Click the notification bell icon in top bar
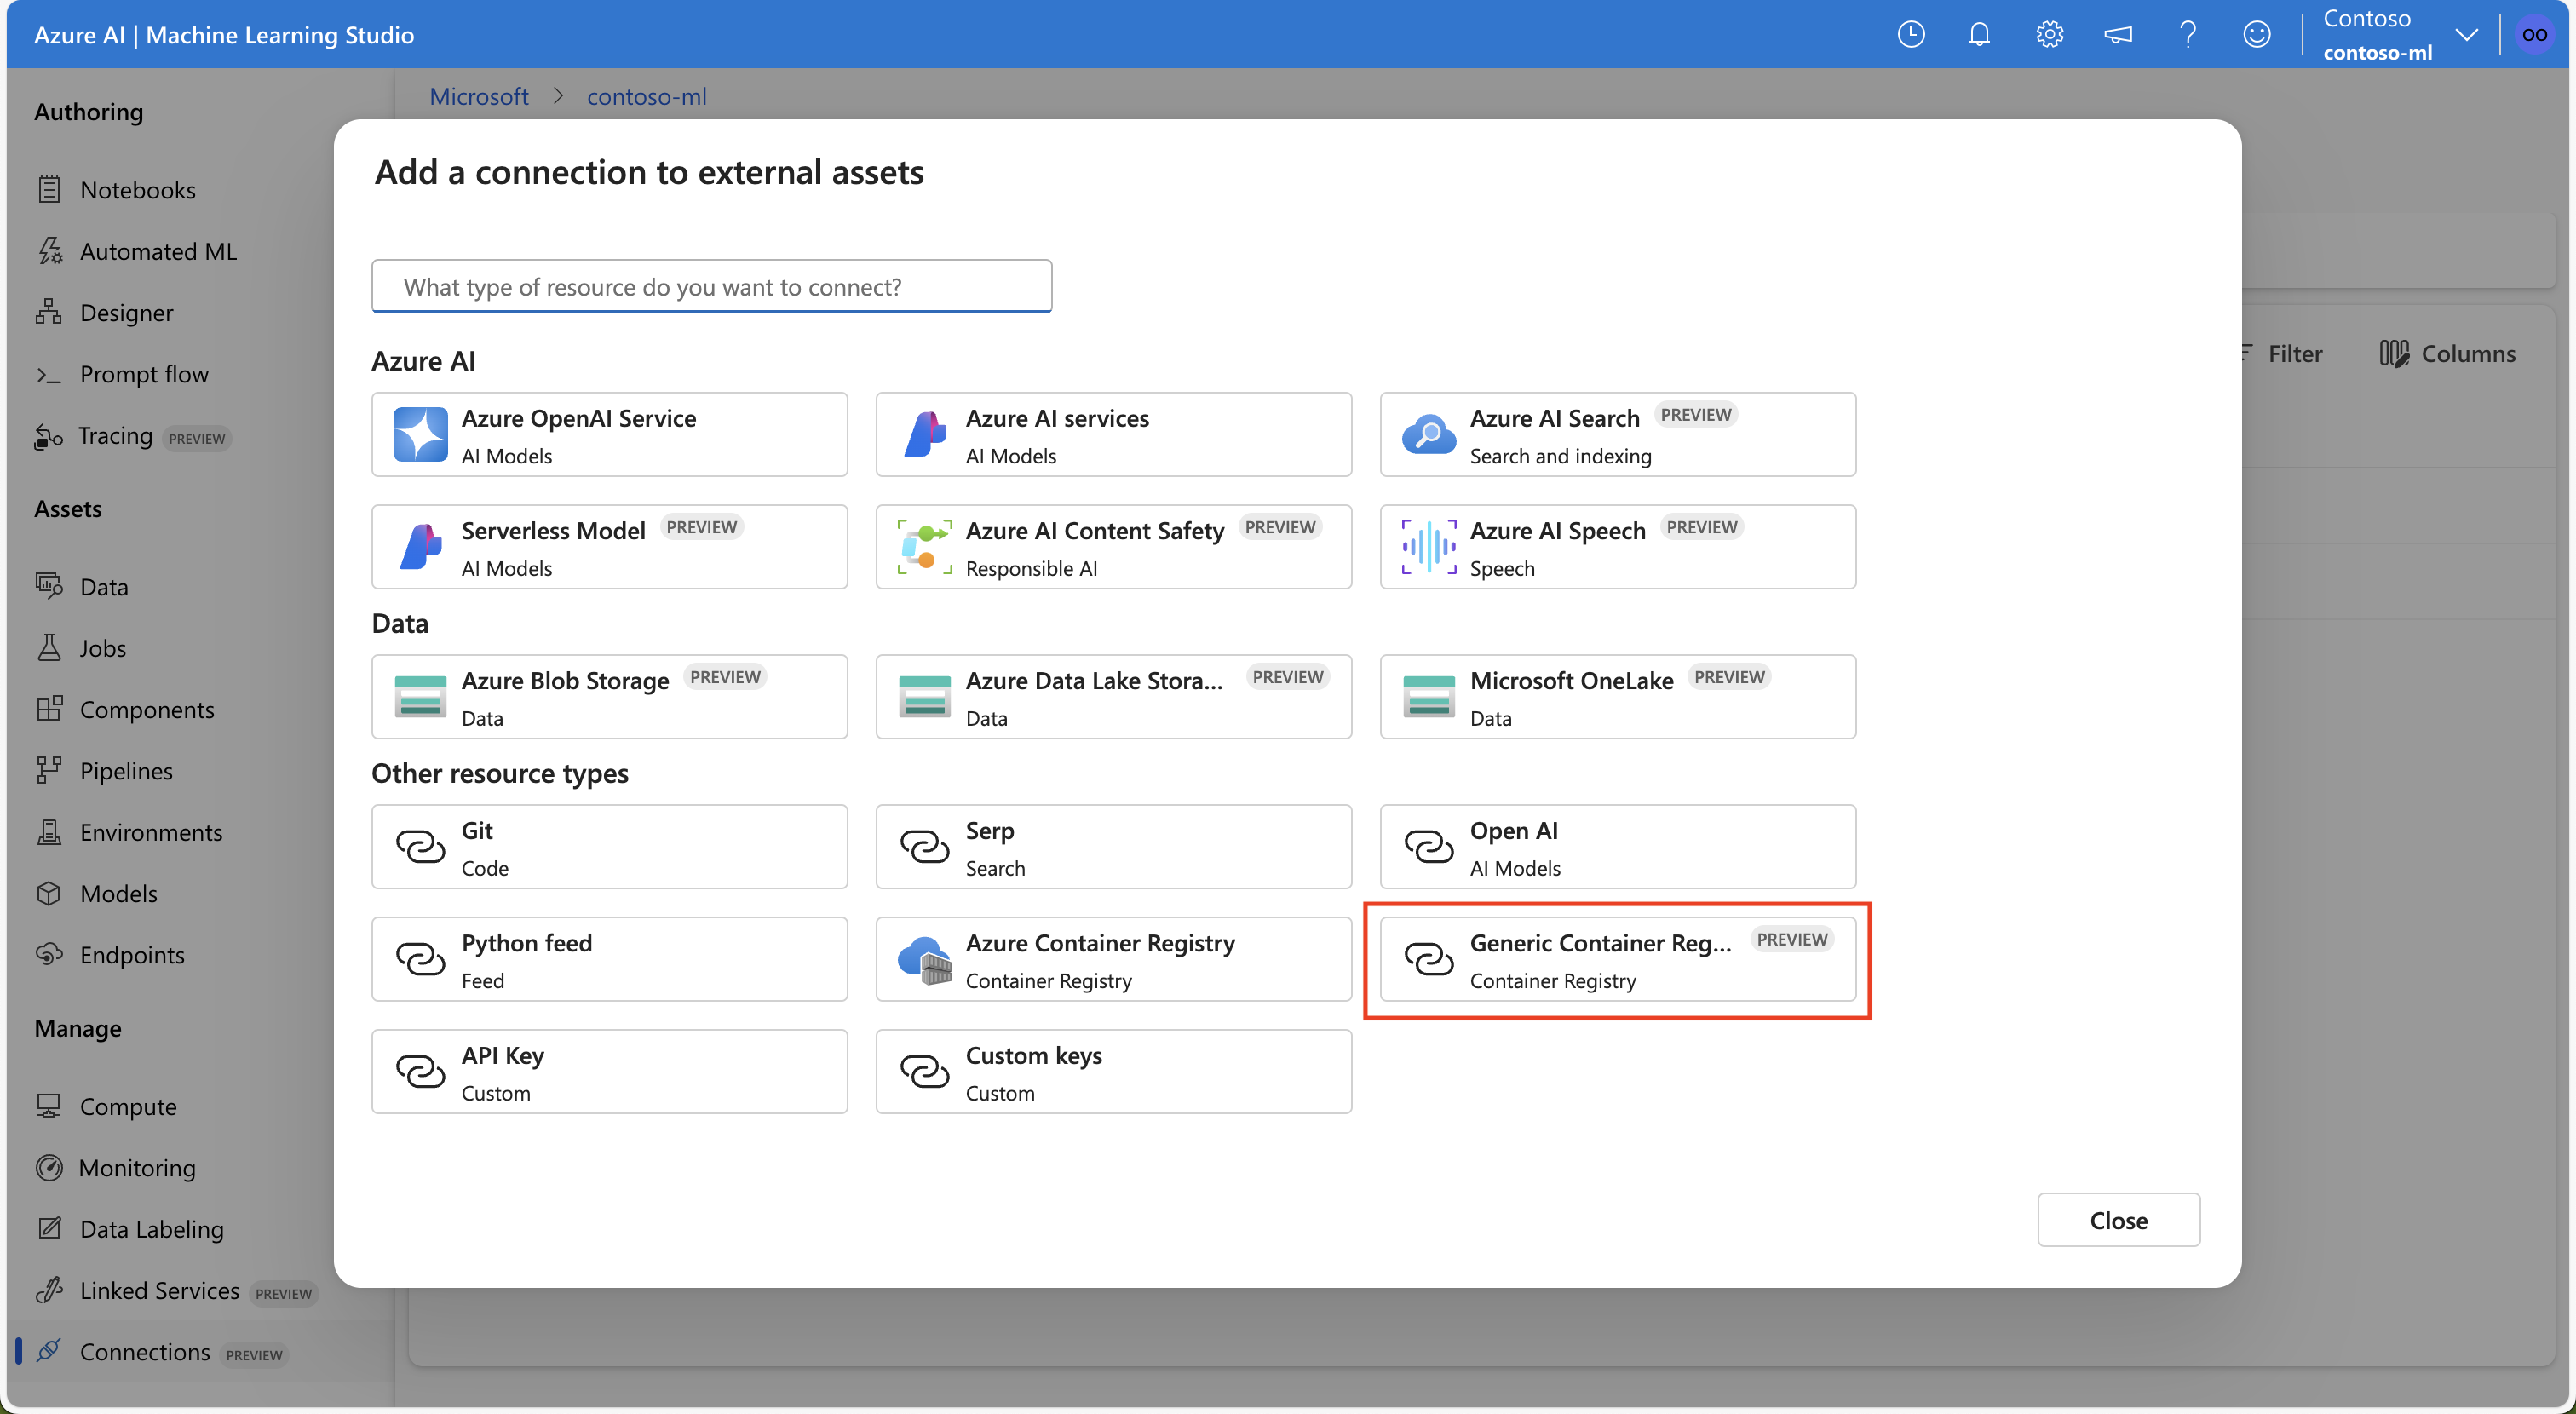This screenshot has width=2576, height=1414. pos(1981,33)
